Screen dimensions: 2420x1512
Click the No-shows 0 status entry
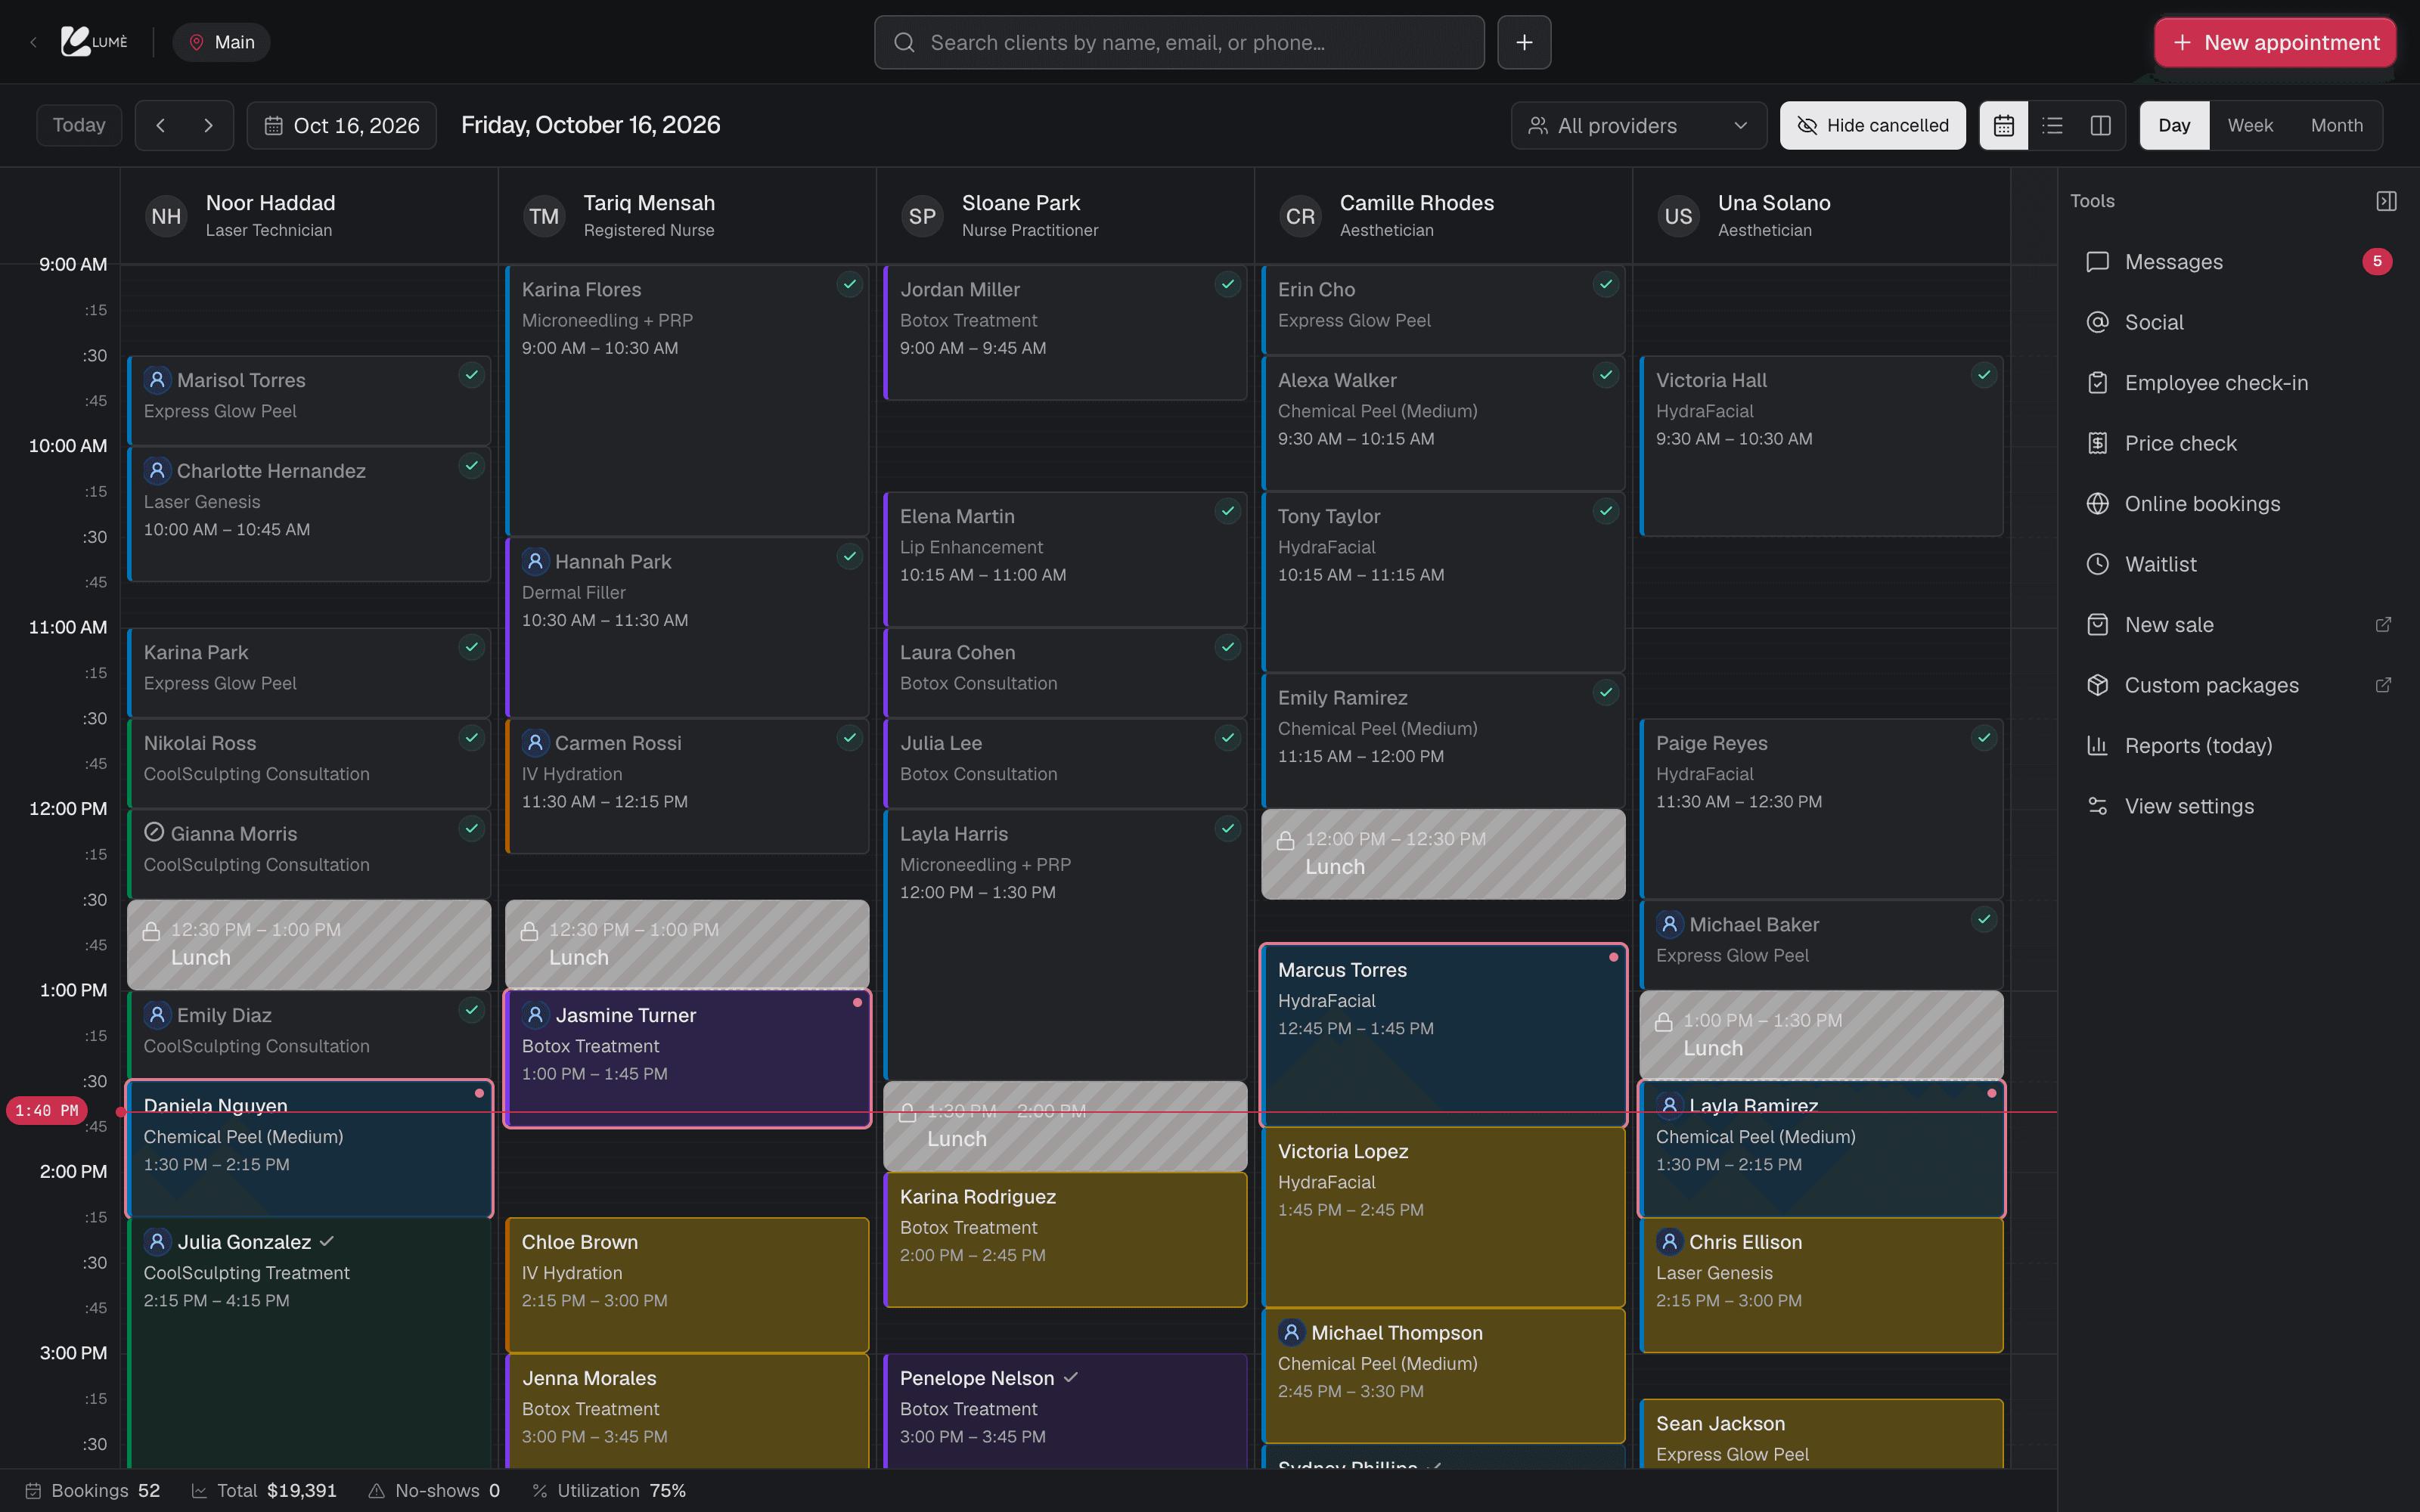click(434, 1491)
